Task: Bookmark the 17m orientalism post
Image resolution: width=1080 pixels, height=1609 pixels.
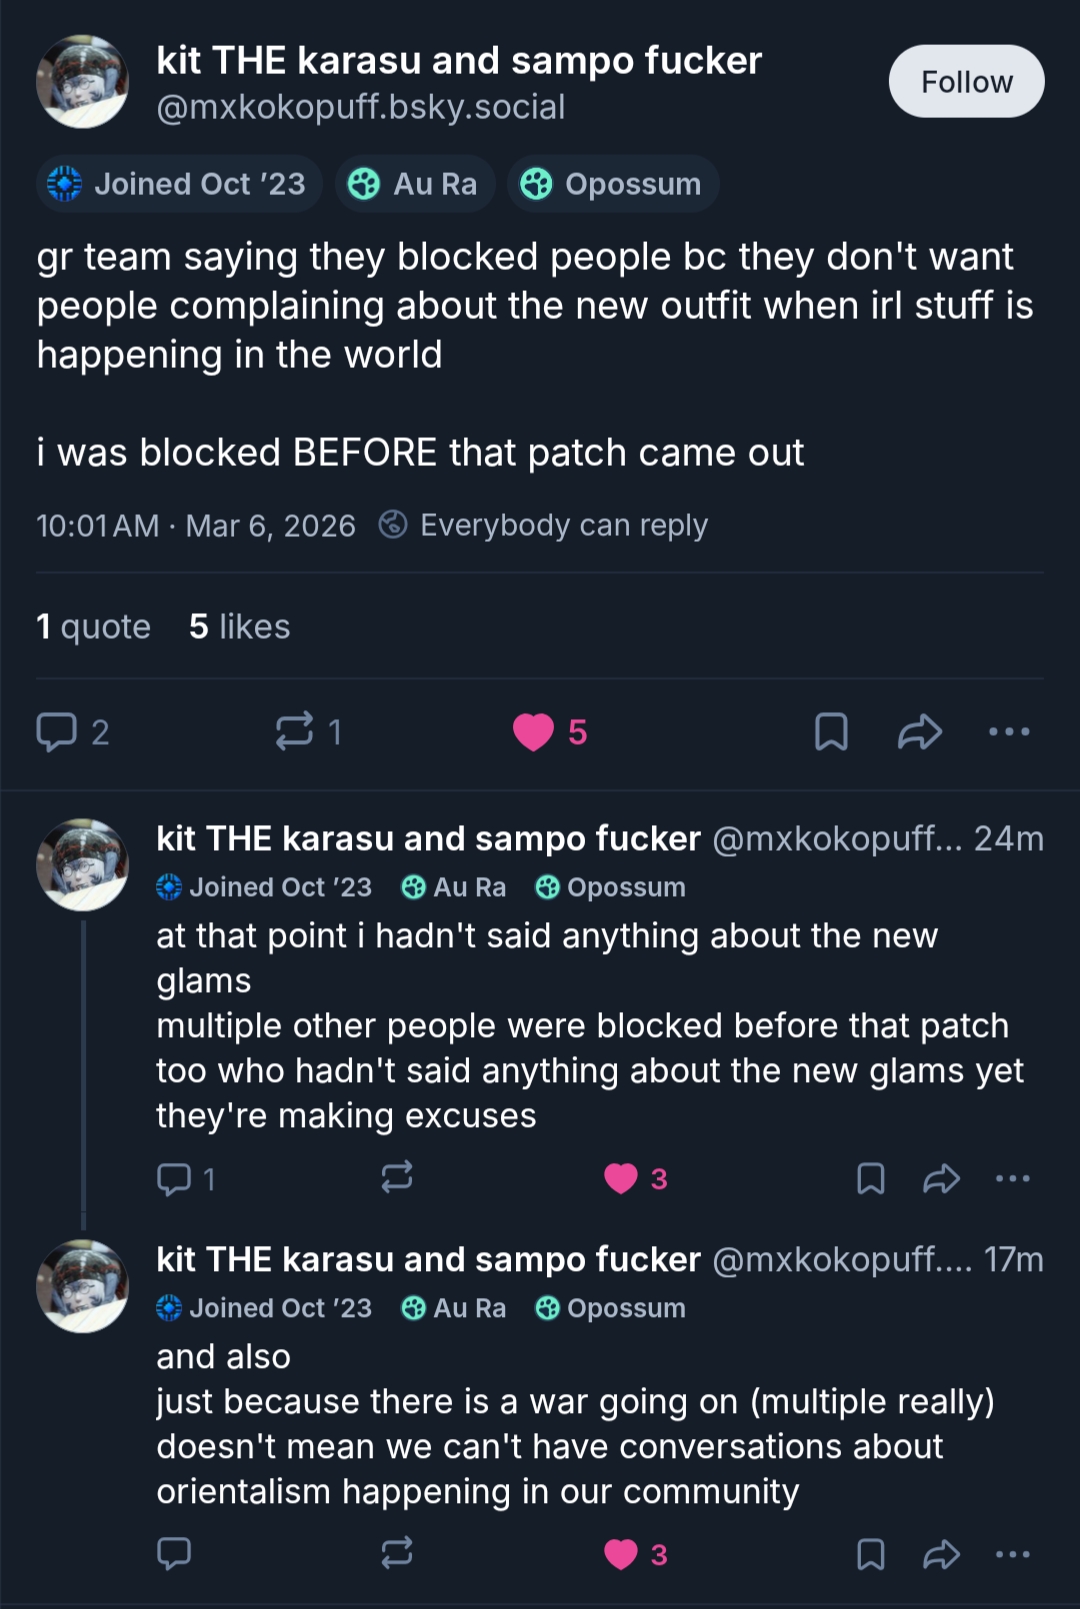Action: (x=870, y=1554)
